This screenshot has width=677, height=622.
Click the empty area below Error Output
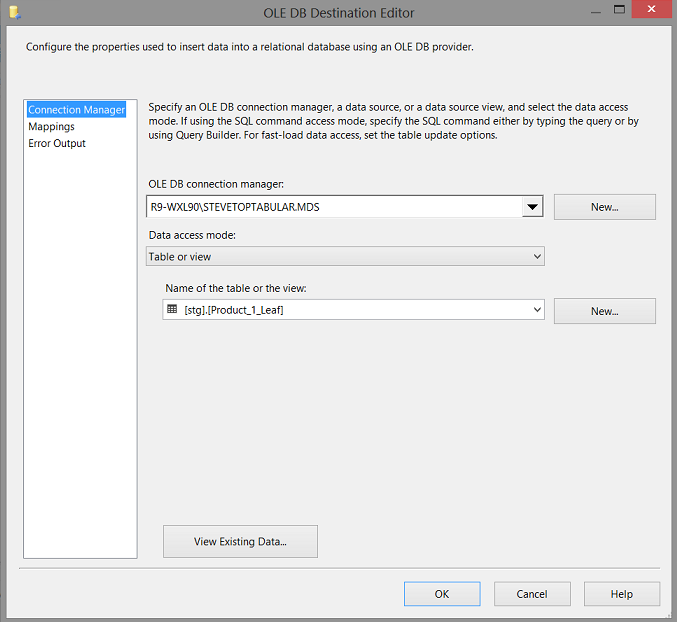point(80,350)
